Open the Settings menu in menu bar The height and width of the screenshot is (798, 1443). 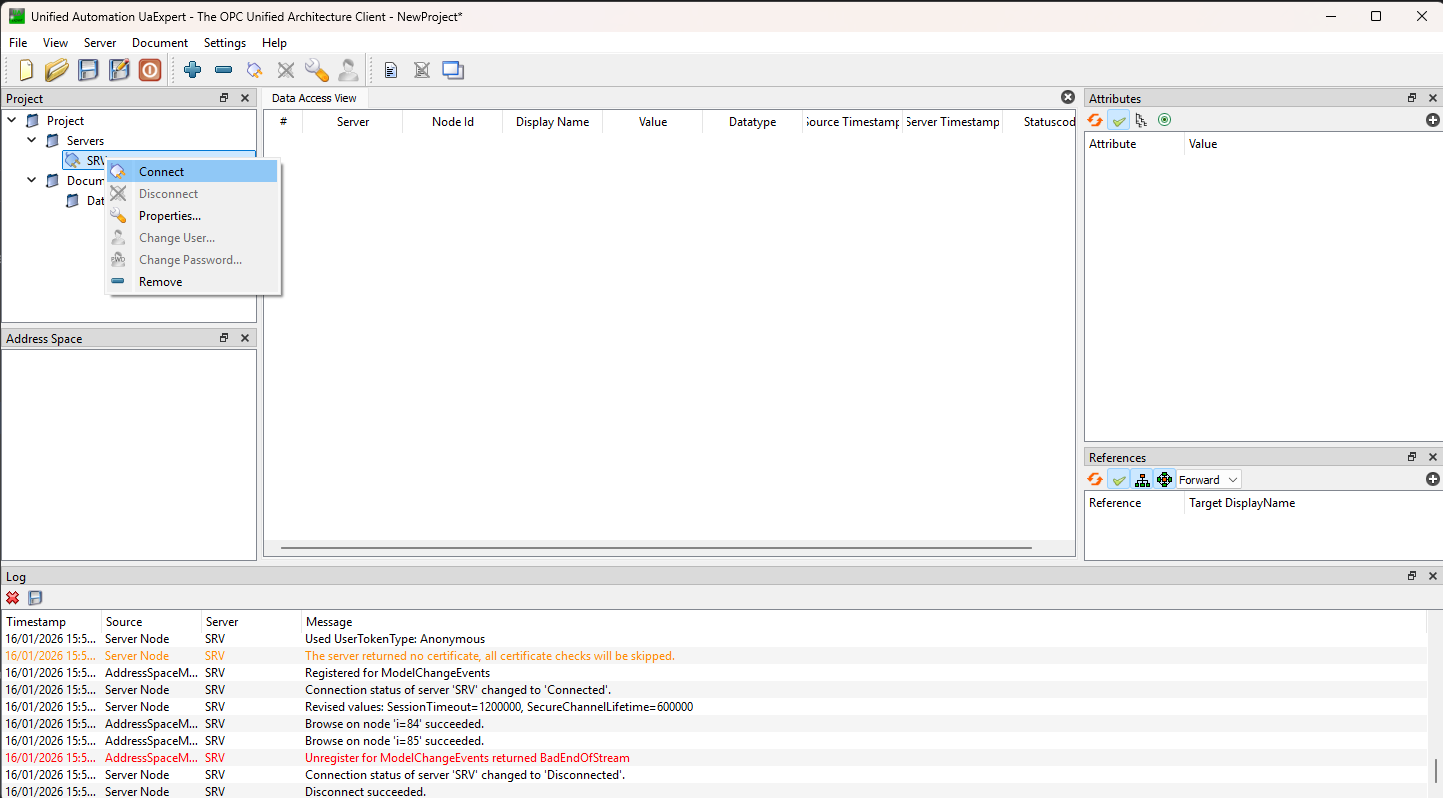(x=224, y=43)
